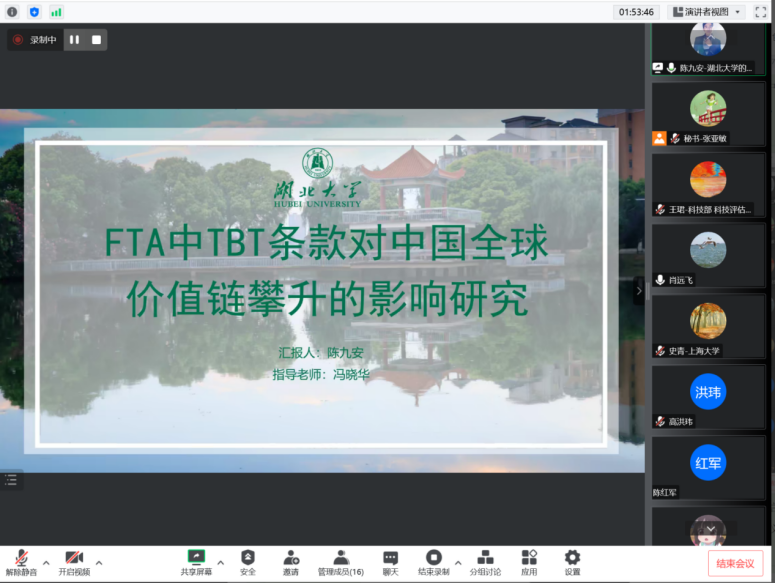
Task: Click muted mic icon beside 王珺
Action: click(660, 209)
